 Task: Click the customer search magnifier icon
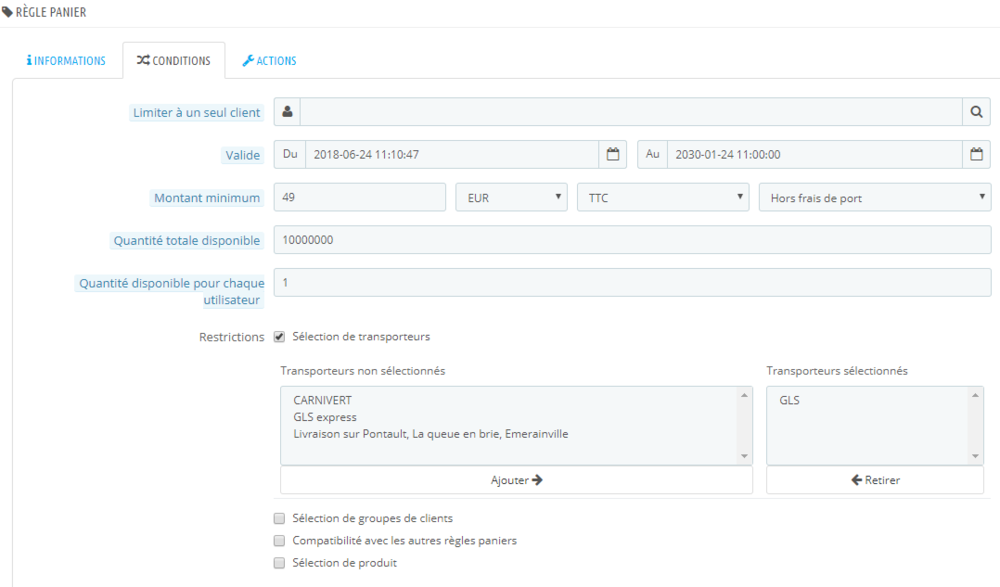[976, 112]
